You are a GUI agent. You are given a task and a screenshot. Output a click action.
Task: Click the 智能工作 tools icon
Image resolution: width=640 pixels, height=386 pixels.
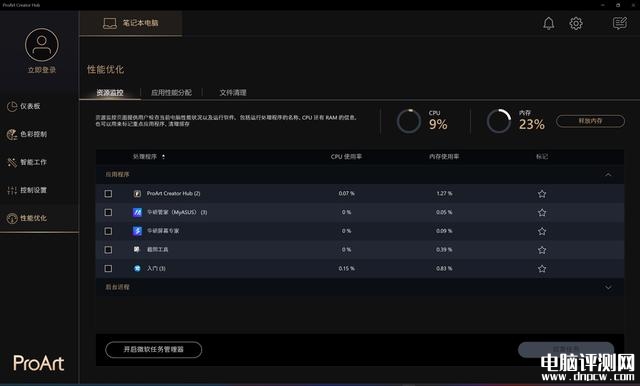click(12, 162)
